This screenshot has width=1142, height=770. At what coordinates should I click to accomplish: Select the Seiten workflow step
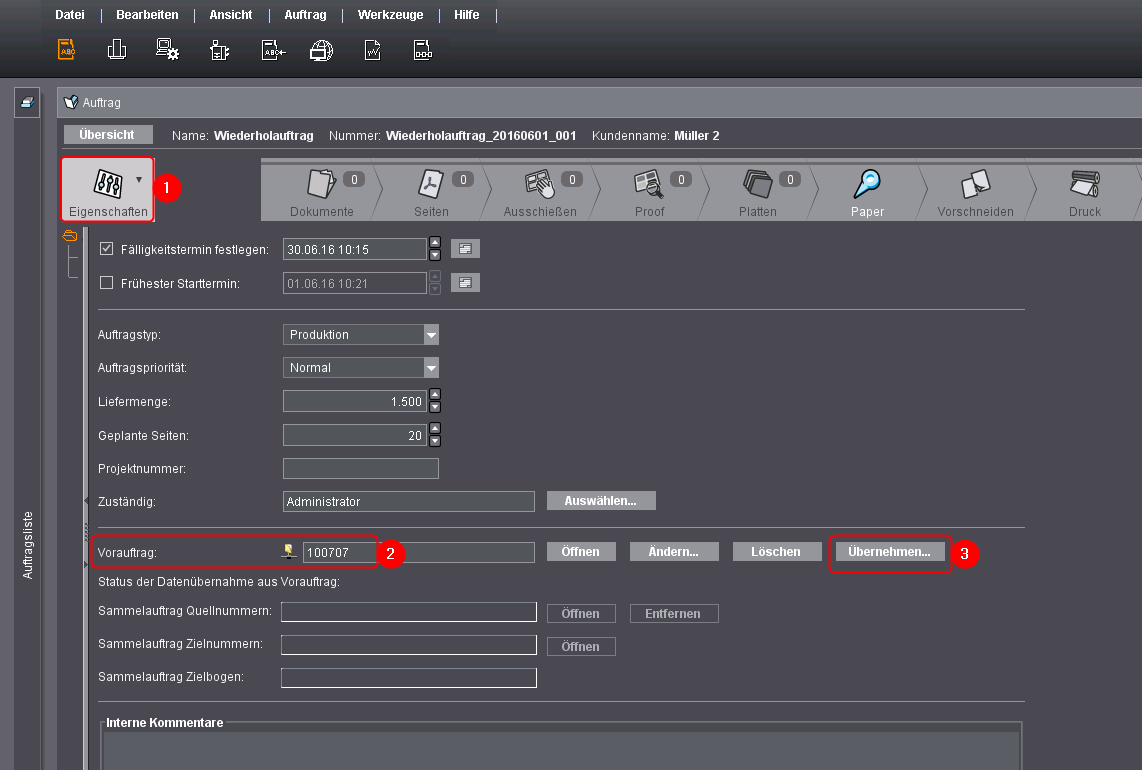click(431, 192)
